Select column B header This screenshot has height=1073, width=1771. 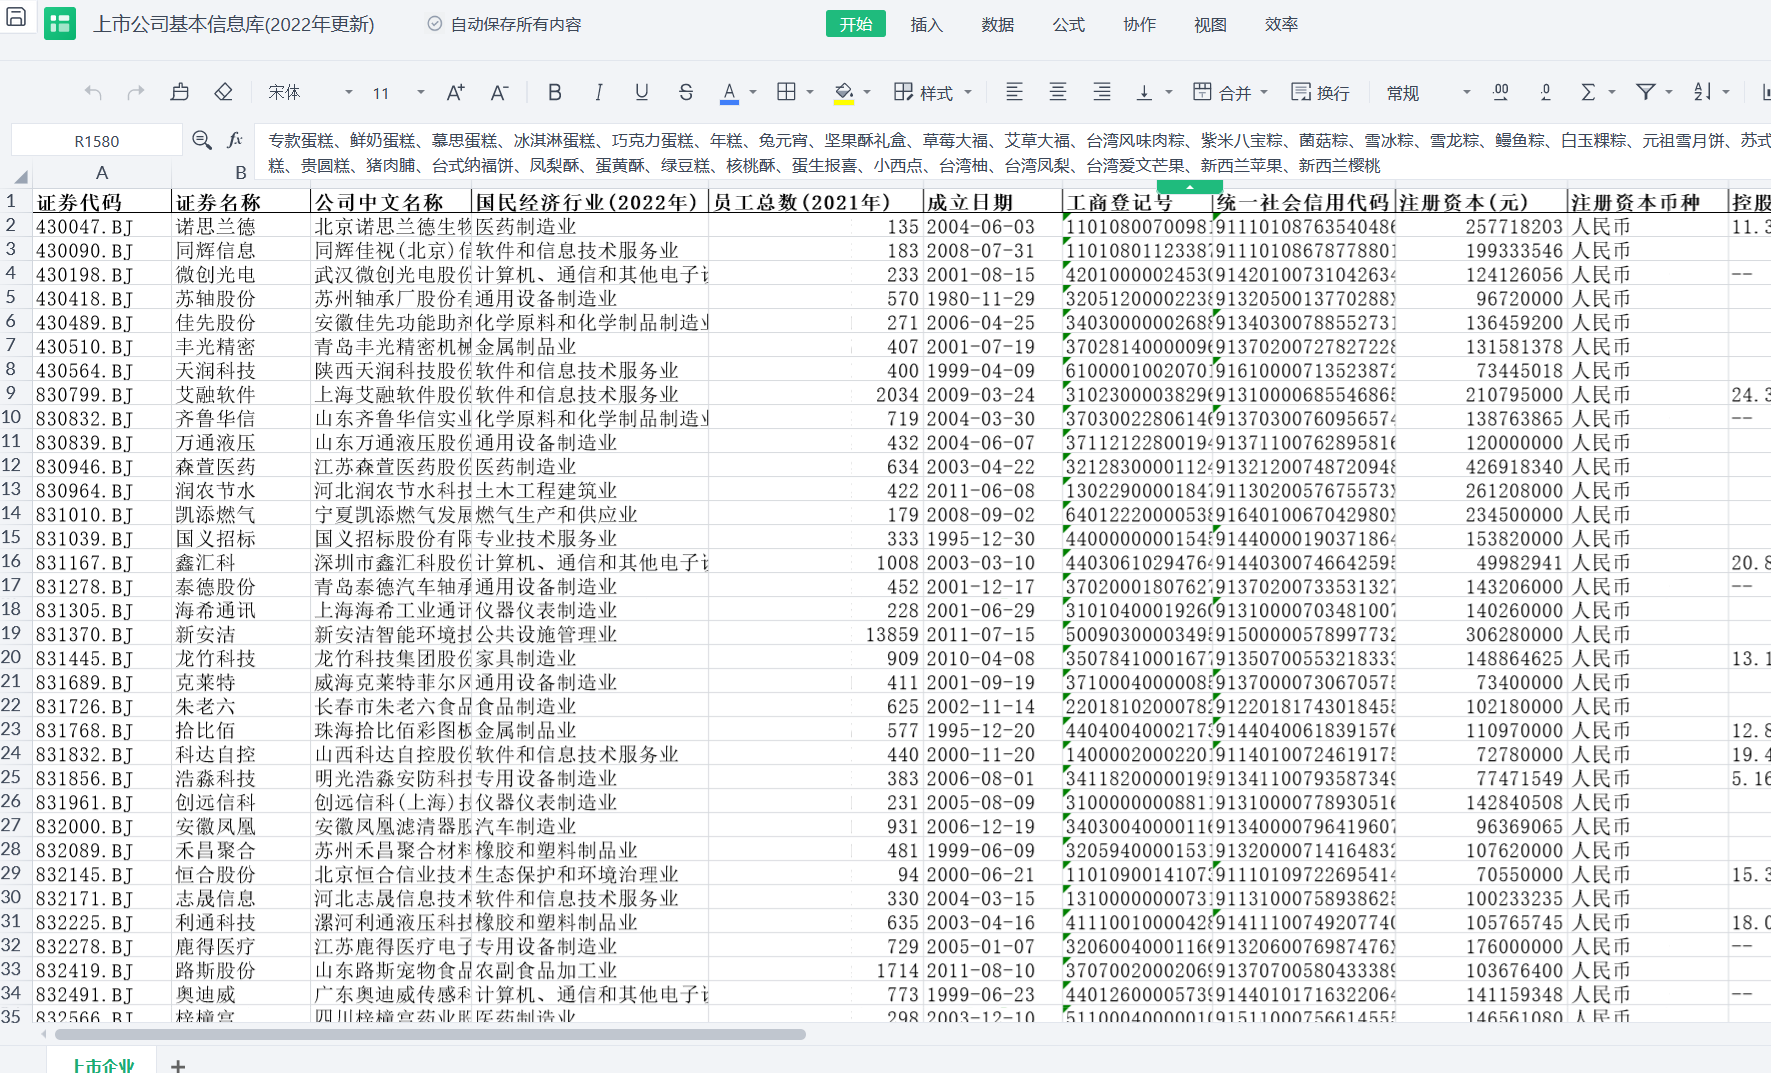click(x=241, y=173)
